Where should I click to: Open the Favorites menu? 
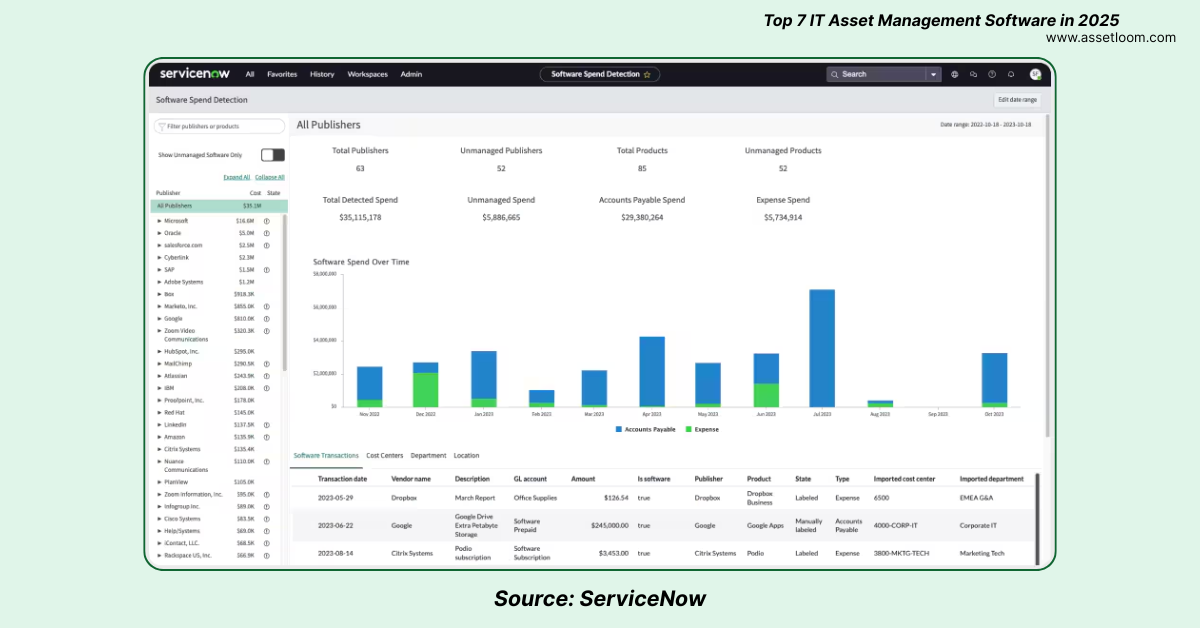click(x=282, y=74)
